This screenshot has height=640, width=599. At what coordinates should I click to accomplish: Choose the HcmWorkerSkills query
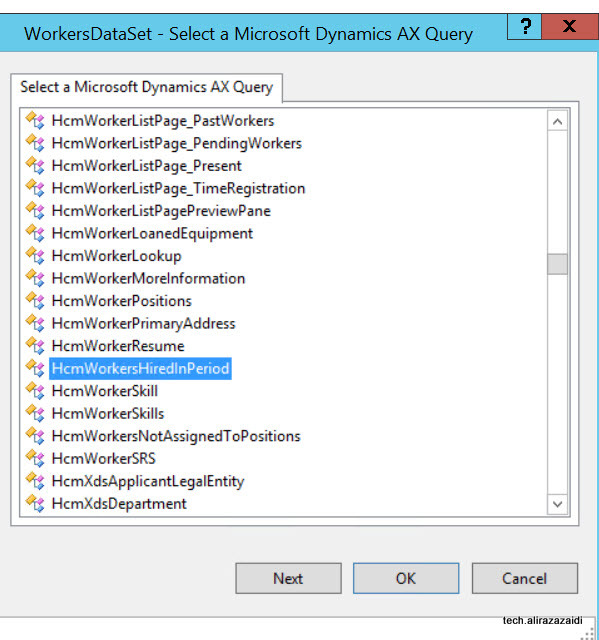pos(108,413)
